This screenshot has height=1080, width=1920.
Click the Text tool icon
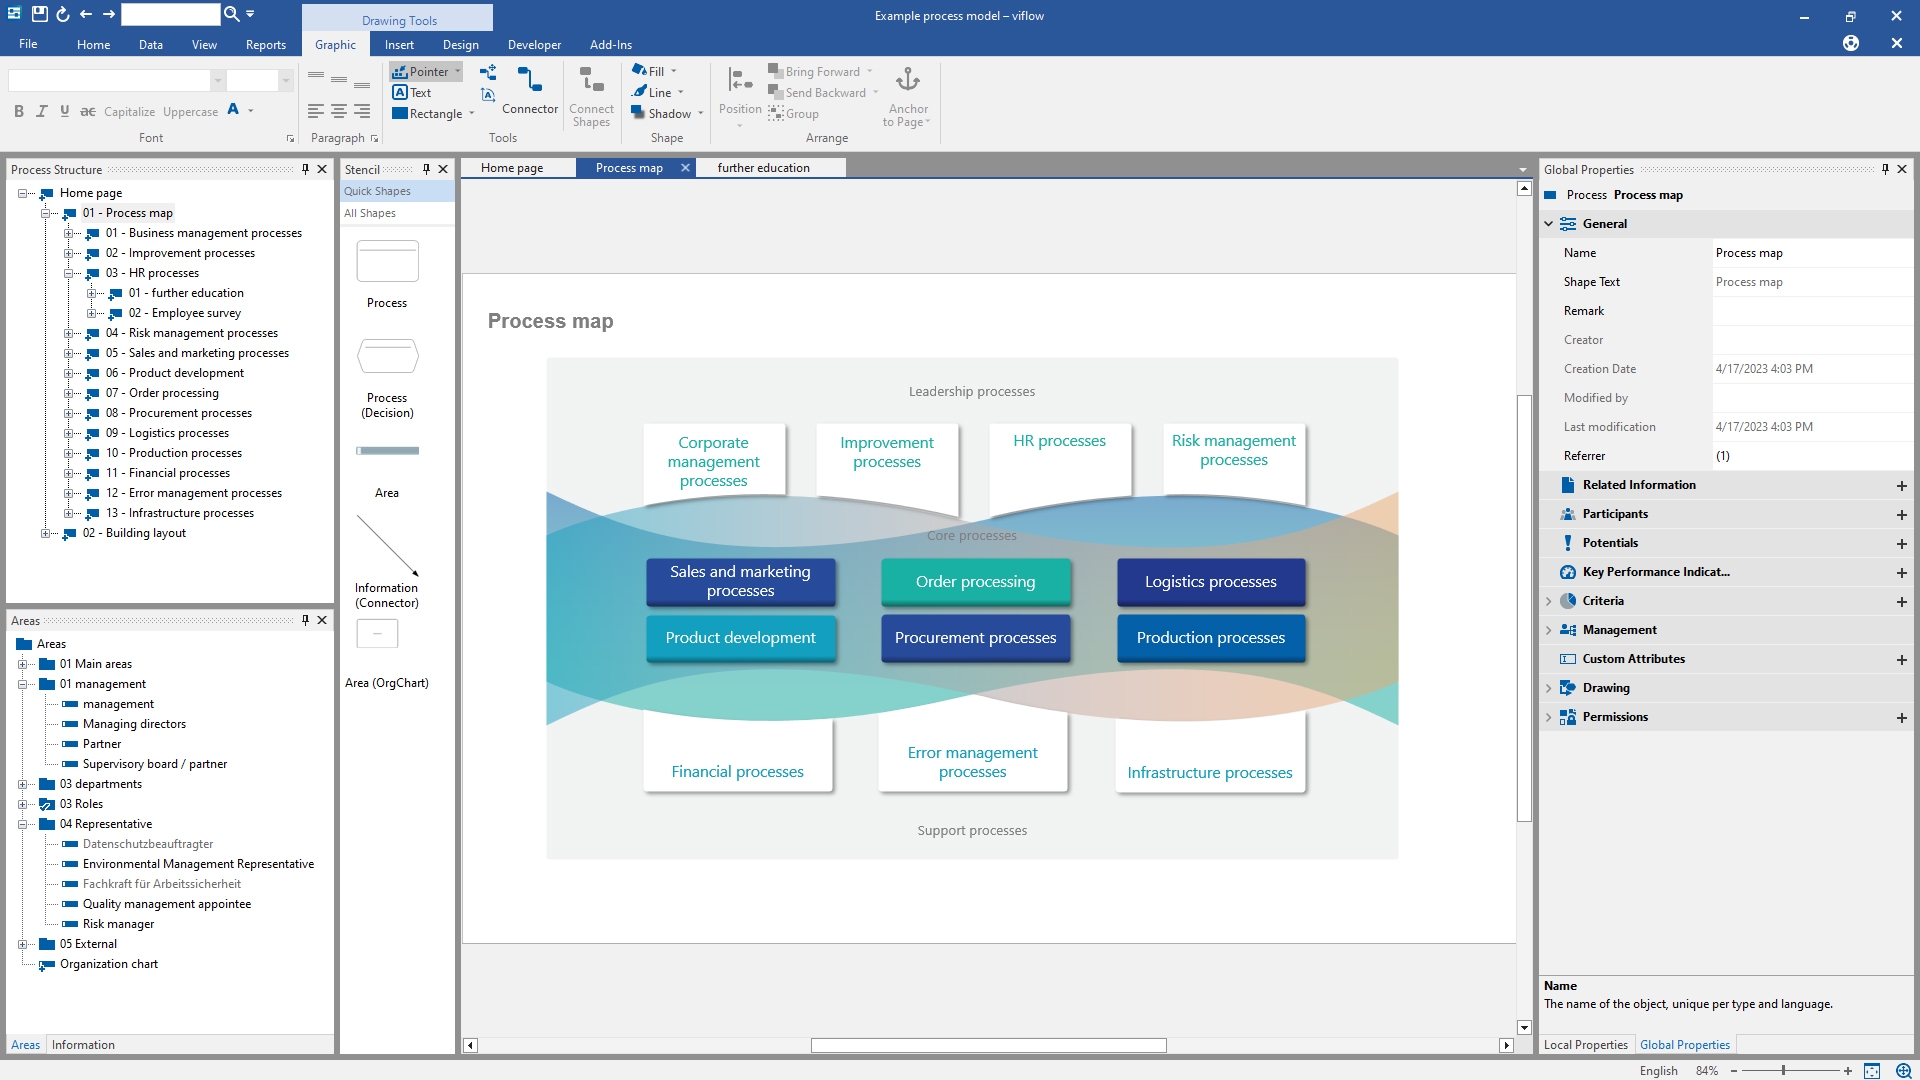[x=400, y=92]
